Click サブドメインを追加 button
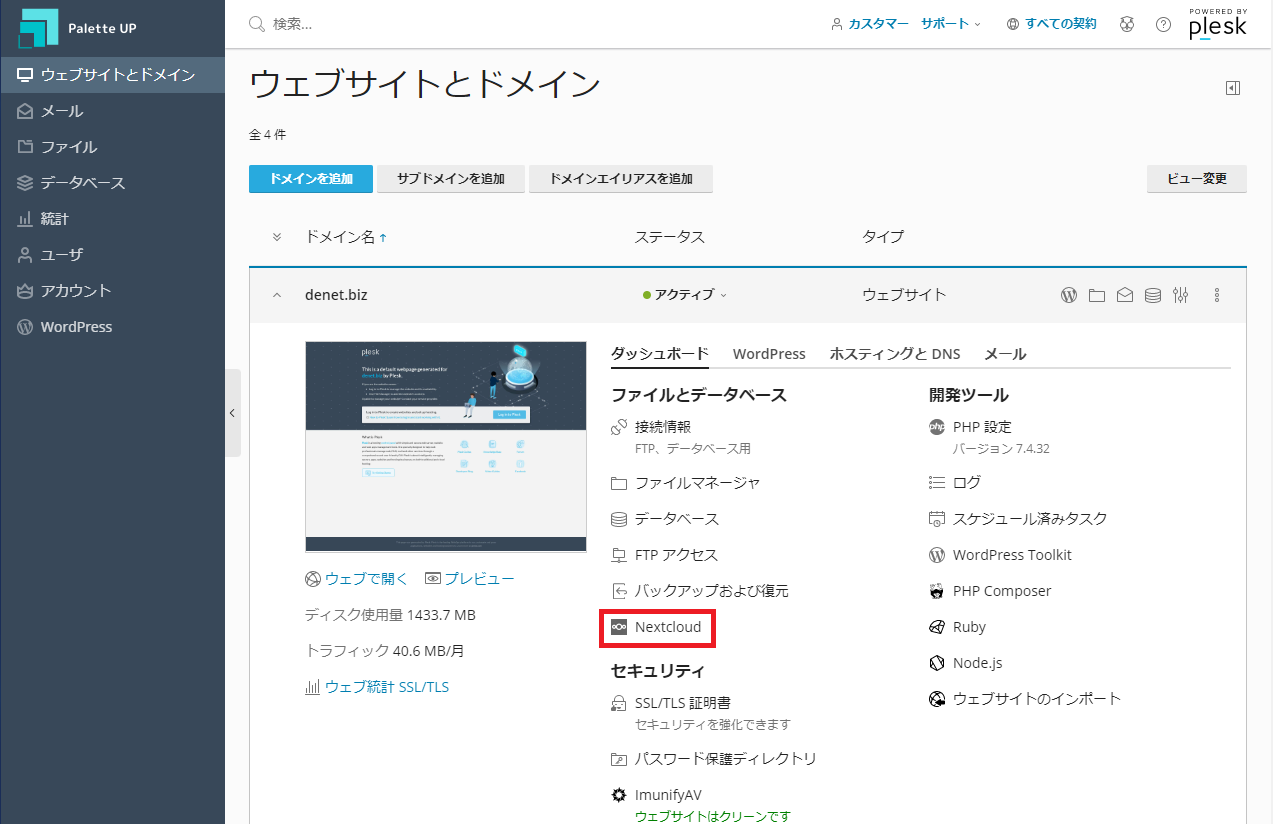1273x824 pixels. (x=451, y=179)
